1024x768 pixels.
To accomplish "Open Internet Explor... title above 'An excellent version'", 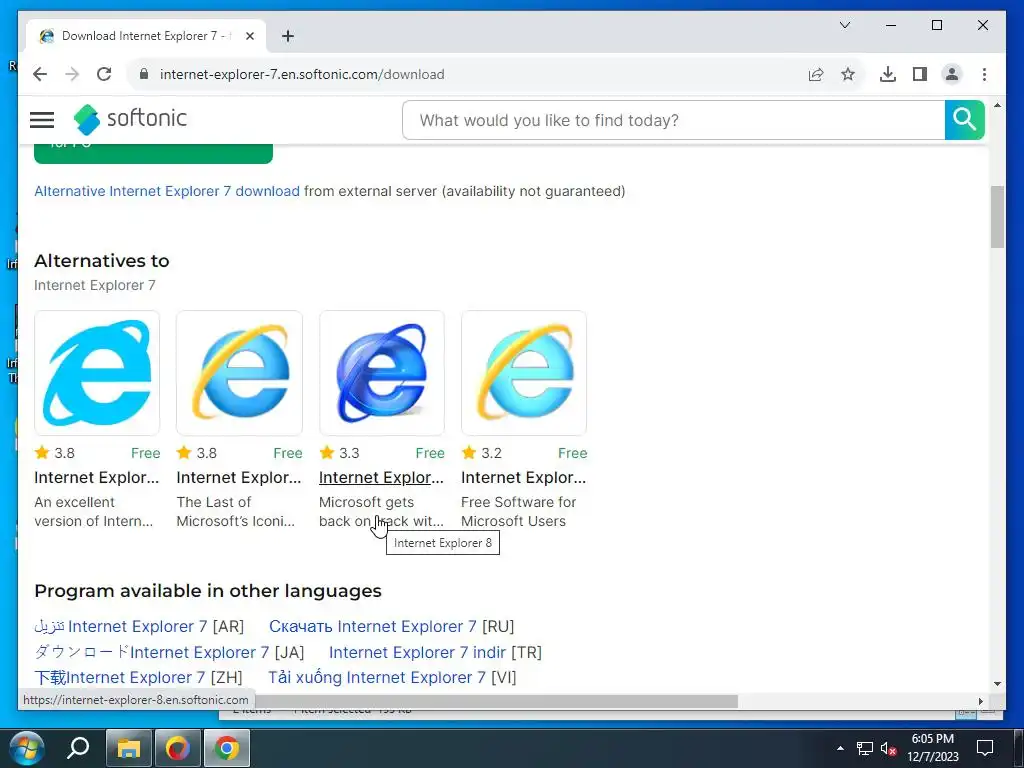I will click(97, 478).
